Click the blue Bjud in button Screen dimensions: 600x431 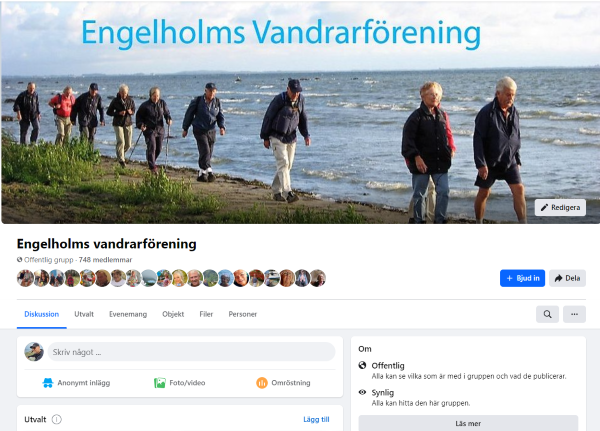(522, 278)
